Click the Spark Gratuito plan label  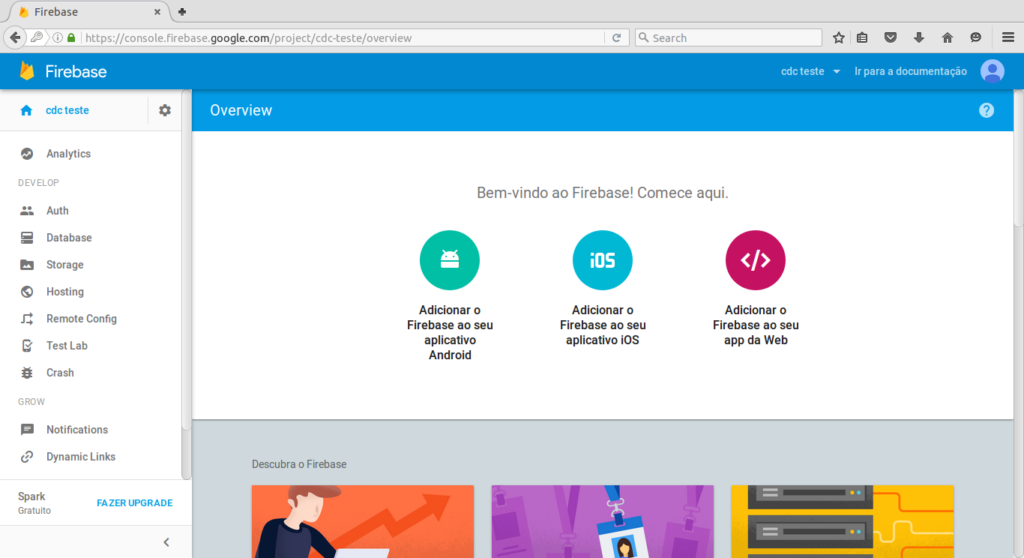pyautogui.click(x=34, y=503)
